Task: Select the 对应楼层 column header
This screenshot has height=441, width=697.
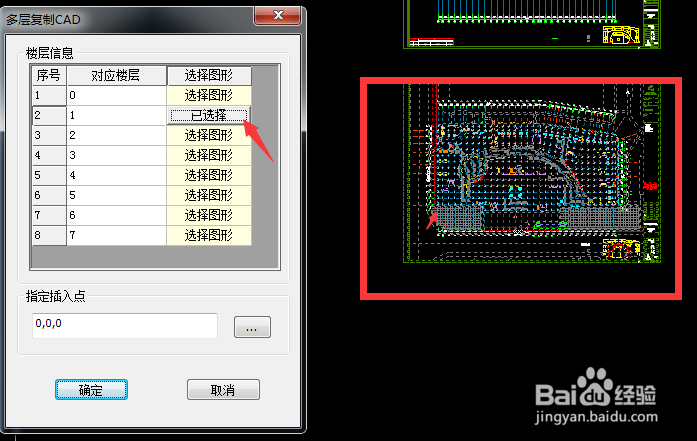Action: [116, 75]
